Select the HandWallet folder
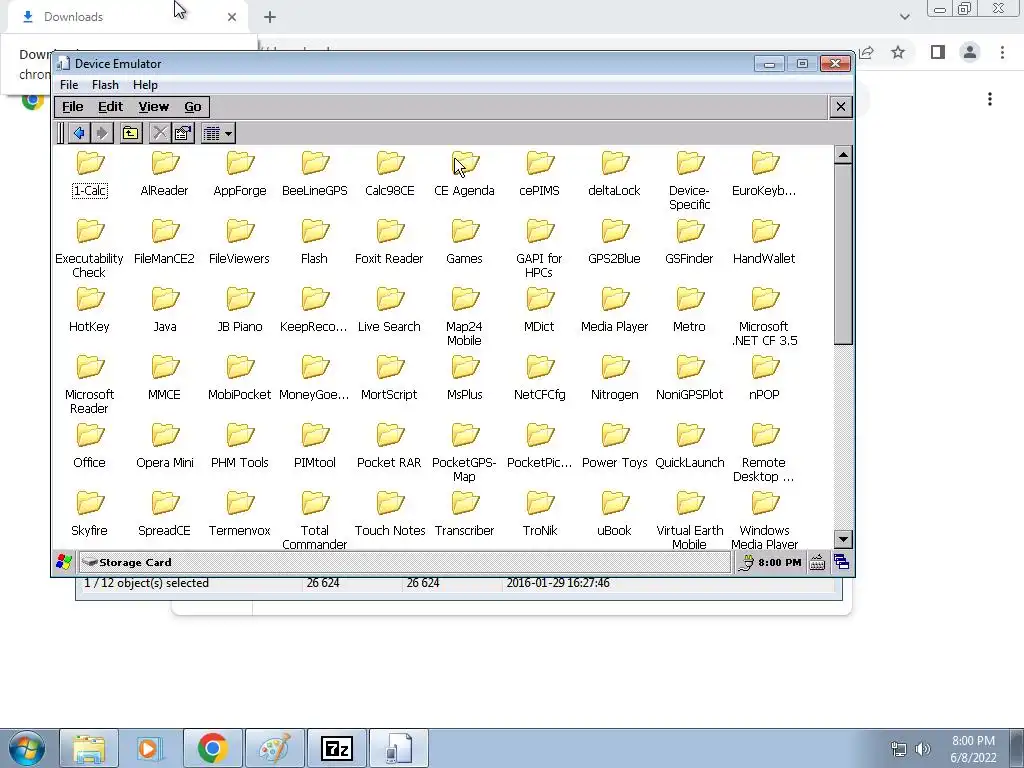 click(x=764, y=242)
